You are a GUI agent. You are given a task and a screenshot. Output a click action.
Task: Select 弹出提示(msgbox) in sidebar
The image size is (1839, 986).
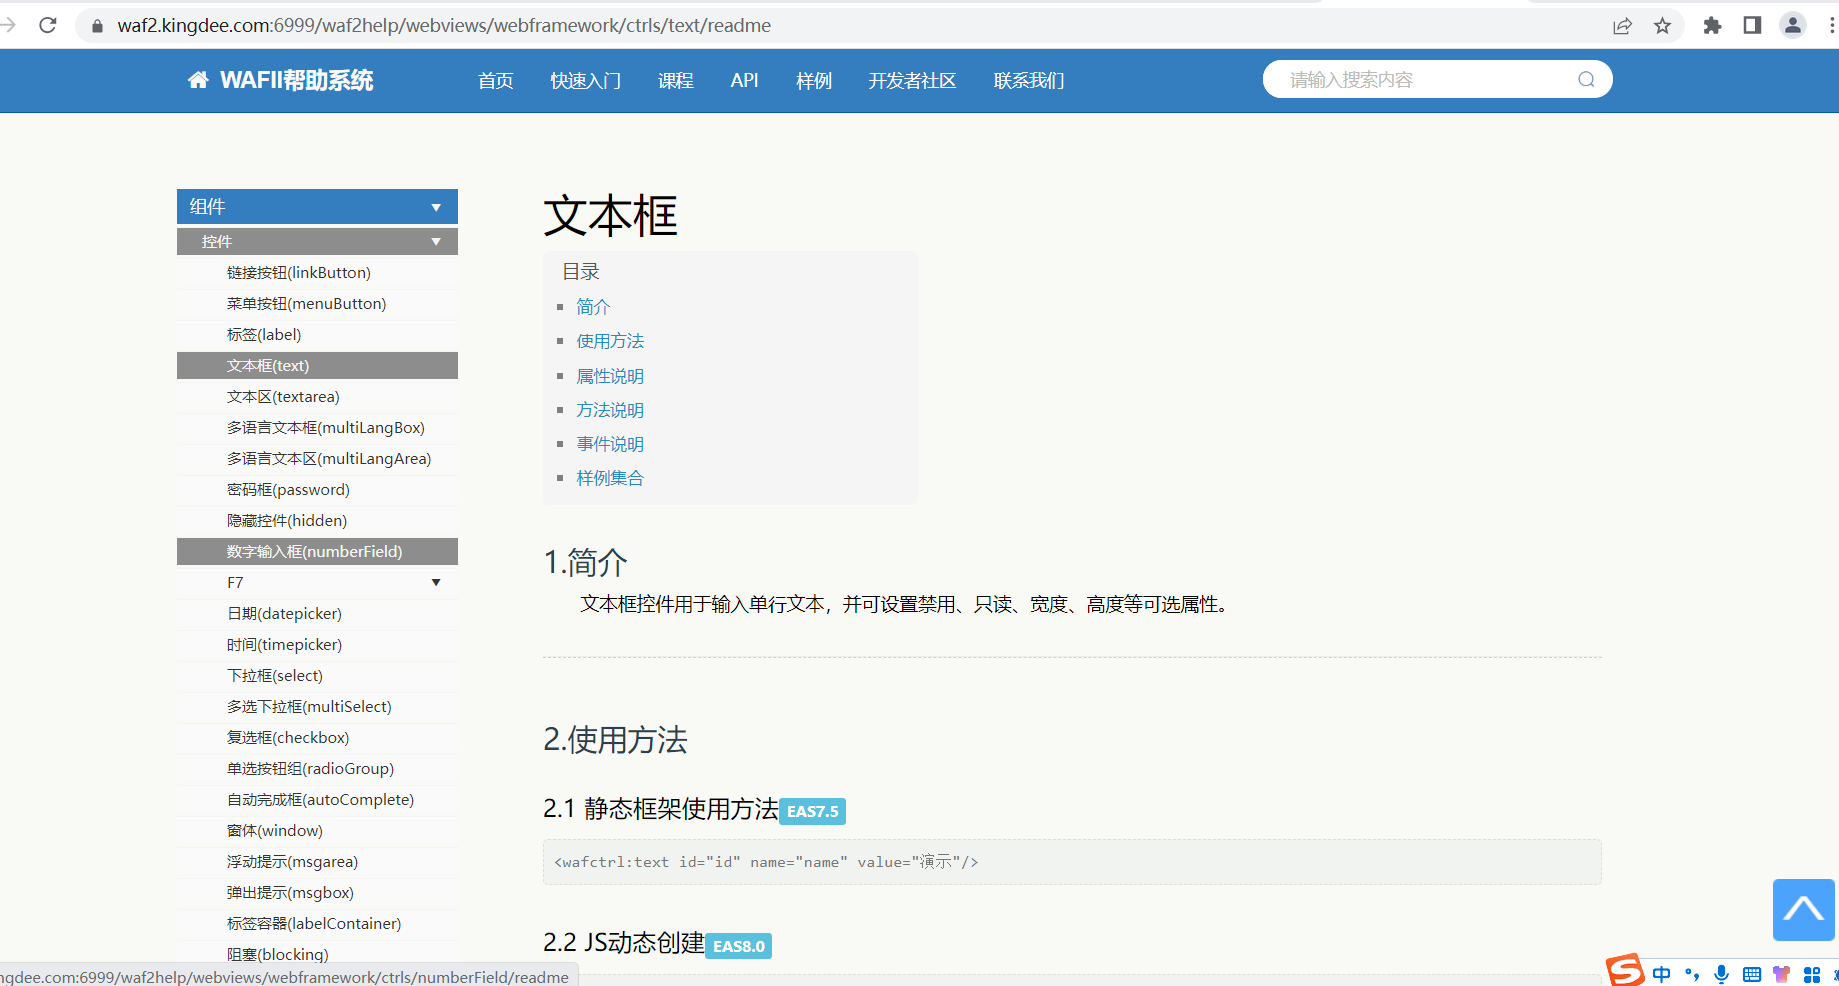pos(317,893)
